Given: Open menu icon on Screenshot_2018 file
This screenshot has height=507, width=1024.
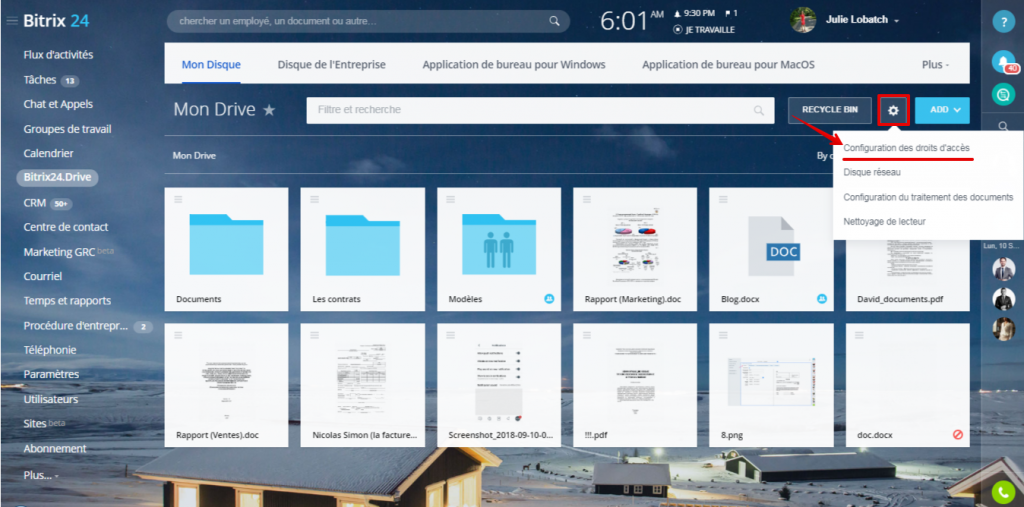Looking at the screenshot, I should (x=451, y=335).
